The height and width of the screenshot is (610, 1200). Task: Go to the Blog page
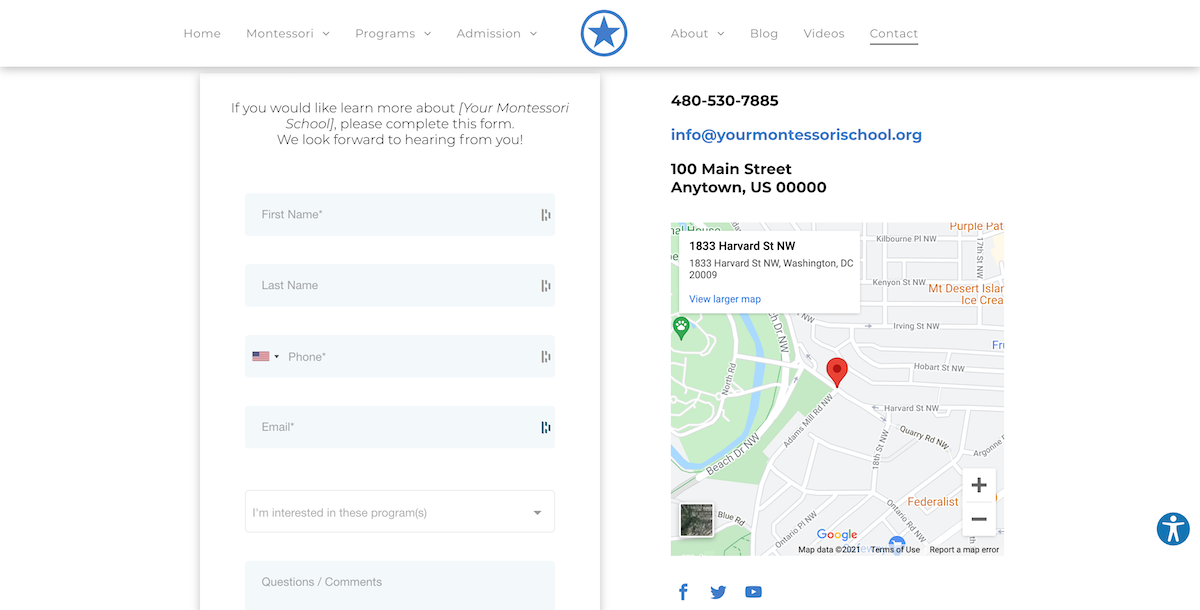coord(764,33)
